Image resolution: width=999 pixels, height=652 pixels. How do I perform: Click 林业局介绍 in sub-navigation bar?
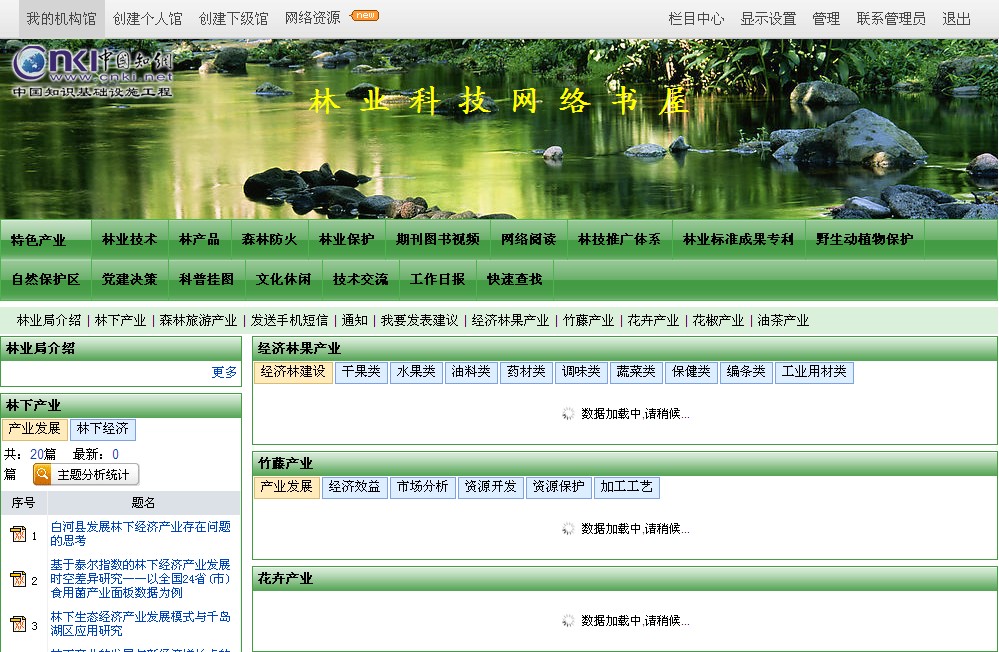pos(49,320)
